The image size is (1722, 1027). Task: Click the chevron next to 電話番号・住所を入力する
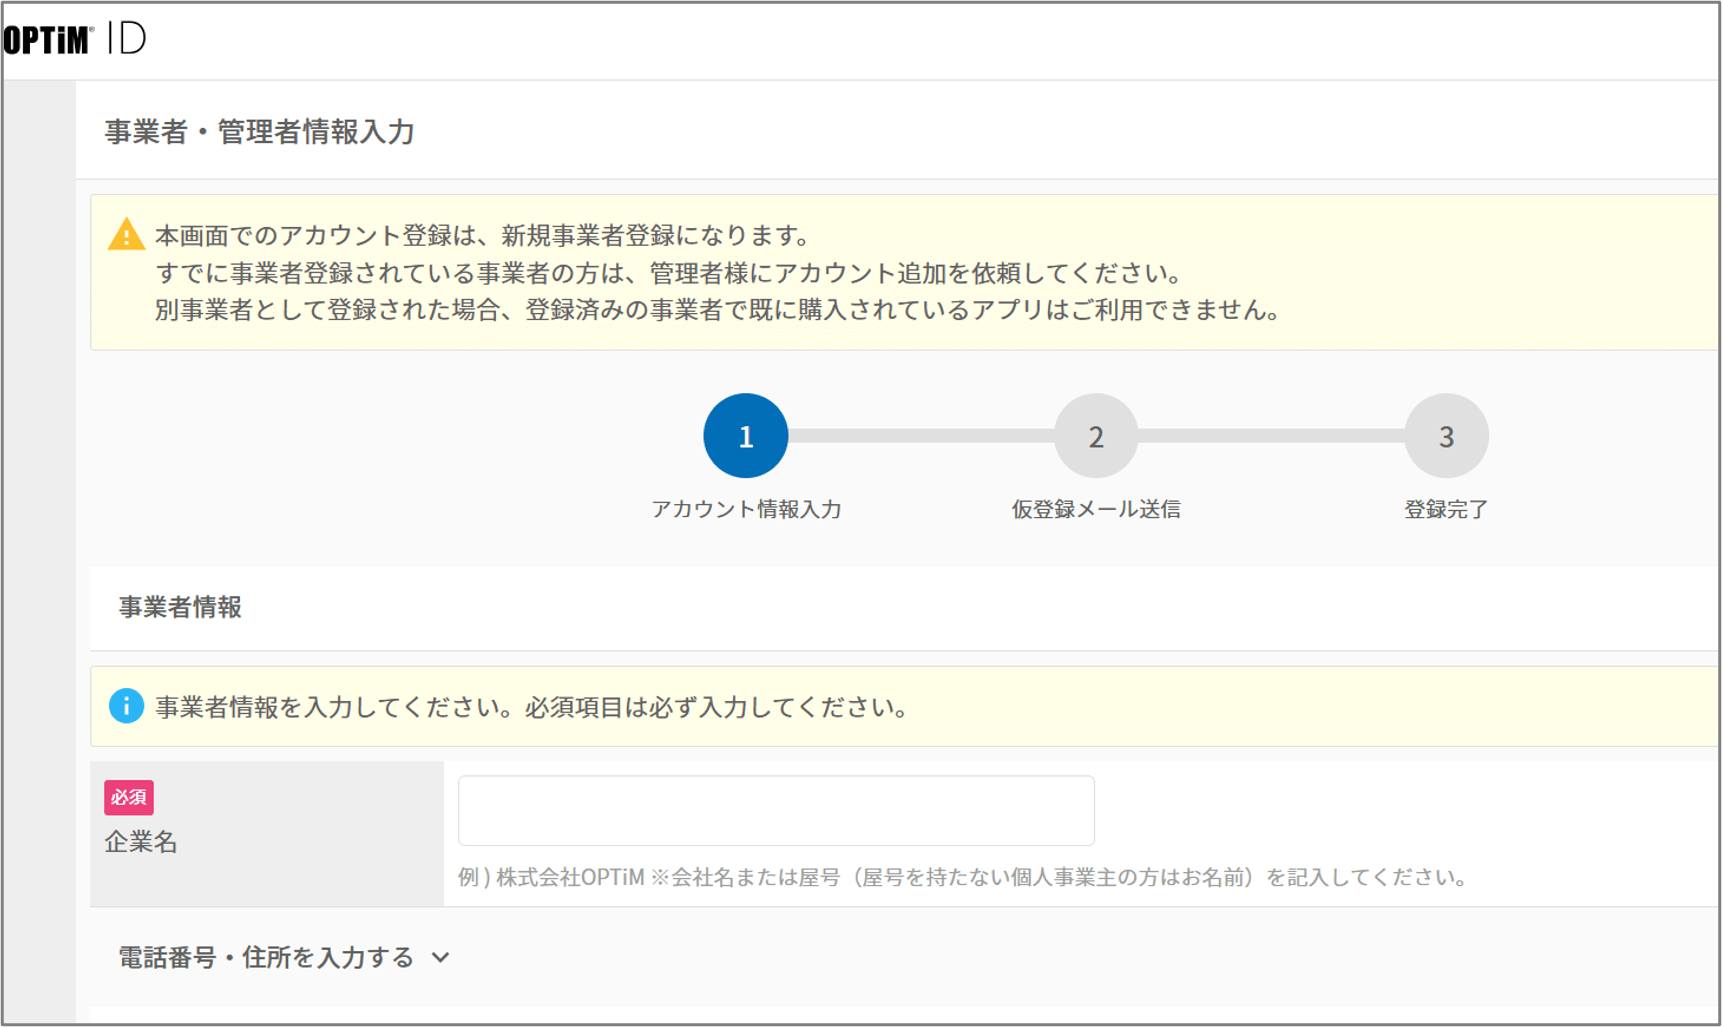[440, 960]
